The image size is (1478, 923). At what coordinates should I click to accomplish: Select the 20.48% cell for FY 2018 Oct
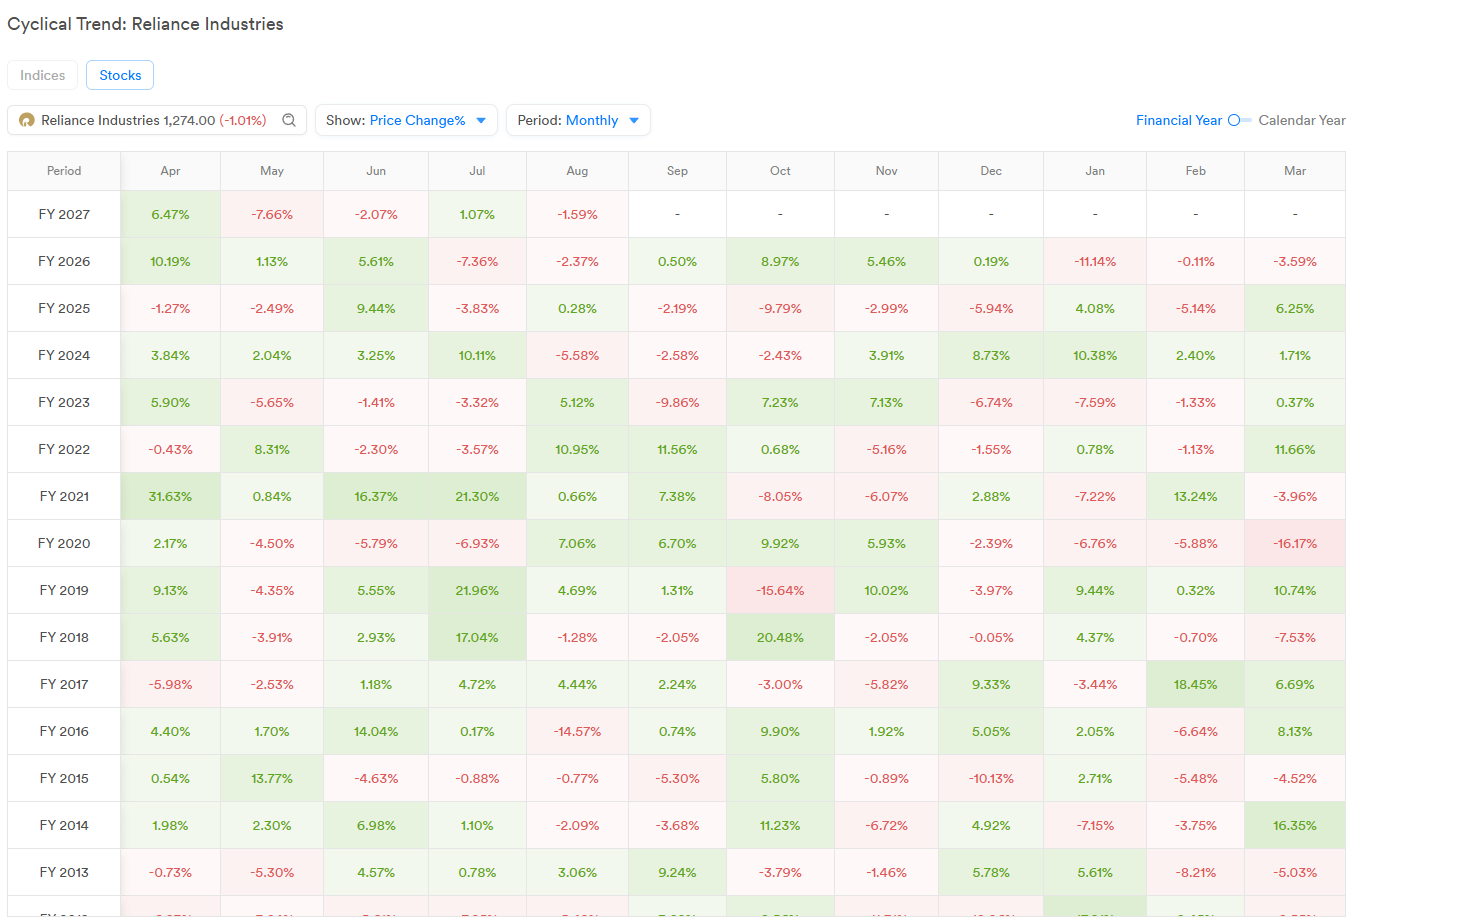click(781, 637)
